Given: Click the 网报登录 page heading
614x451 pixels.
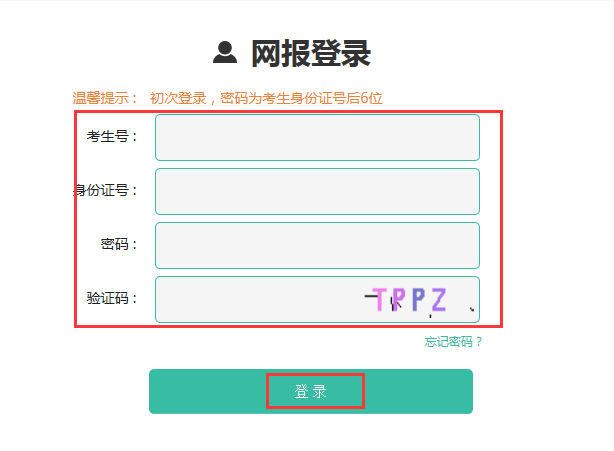Looking at the screenshot, I should pyautogui.click(x=310, y=53).
